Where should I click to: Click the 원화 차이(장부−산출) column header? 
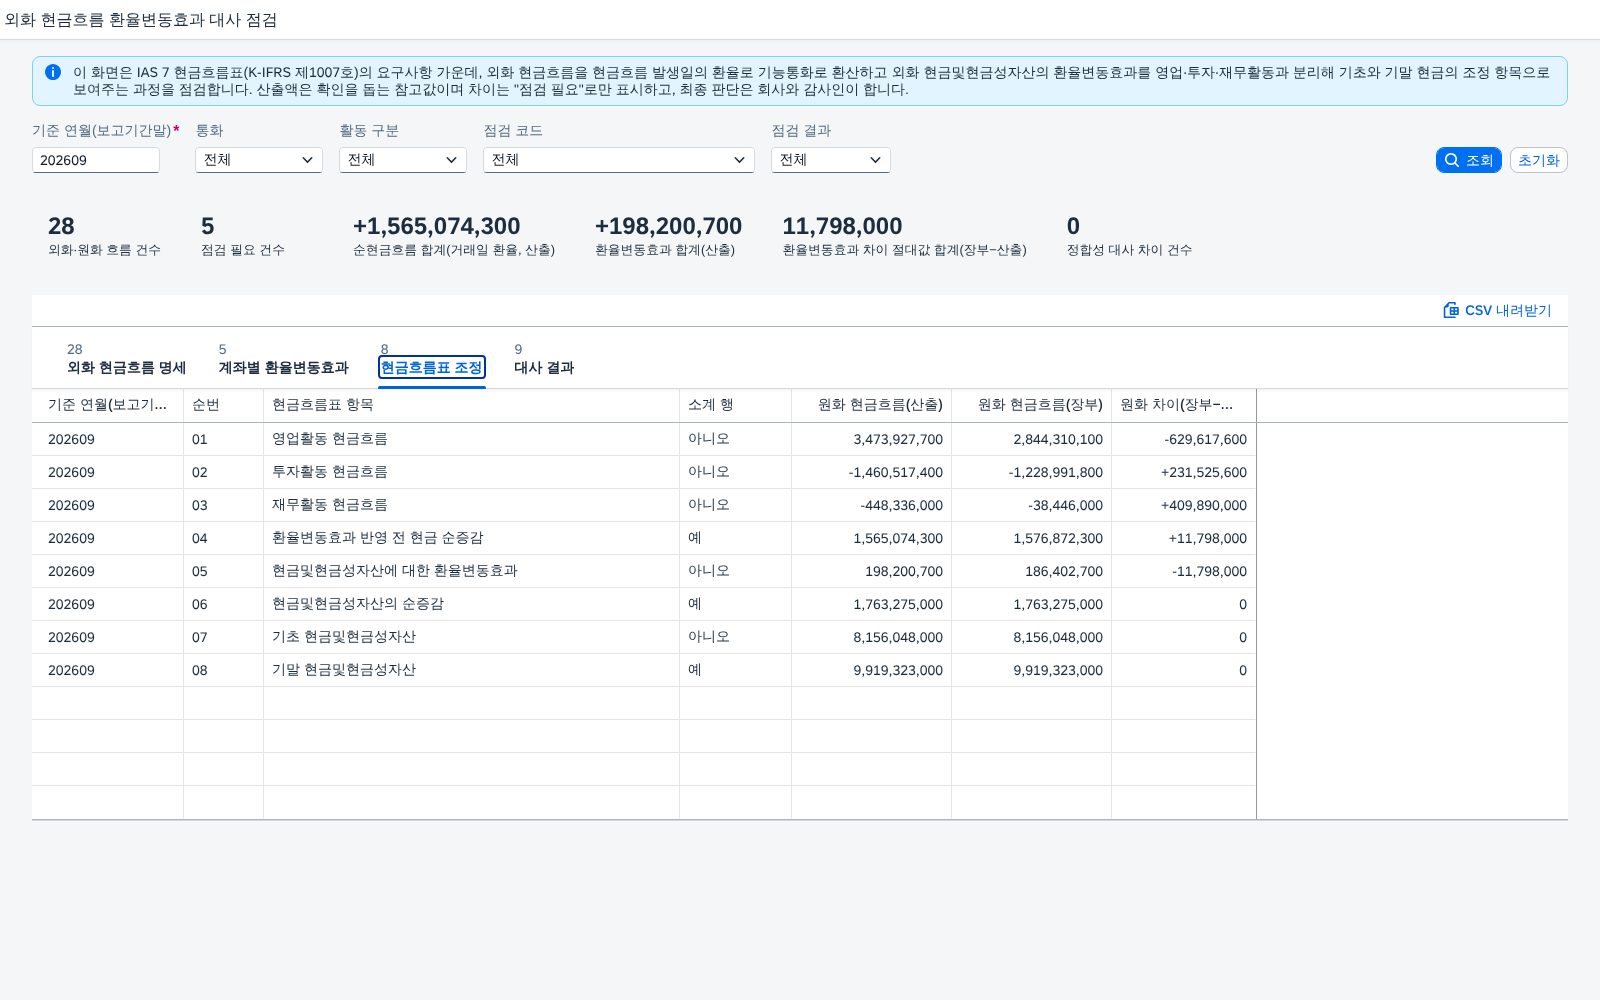point(1183,405)
